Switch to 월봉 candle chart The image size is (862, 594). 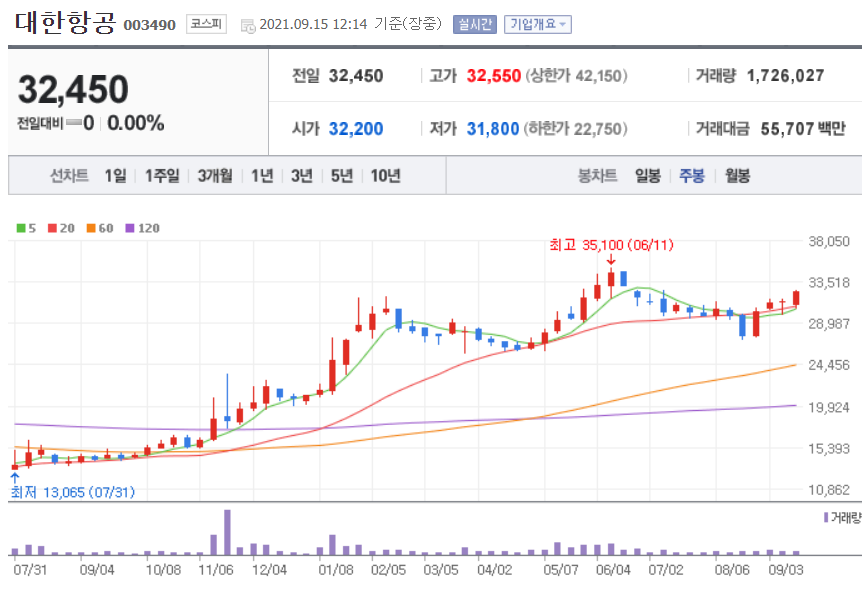pyautogui.click(x=737, y=175)
